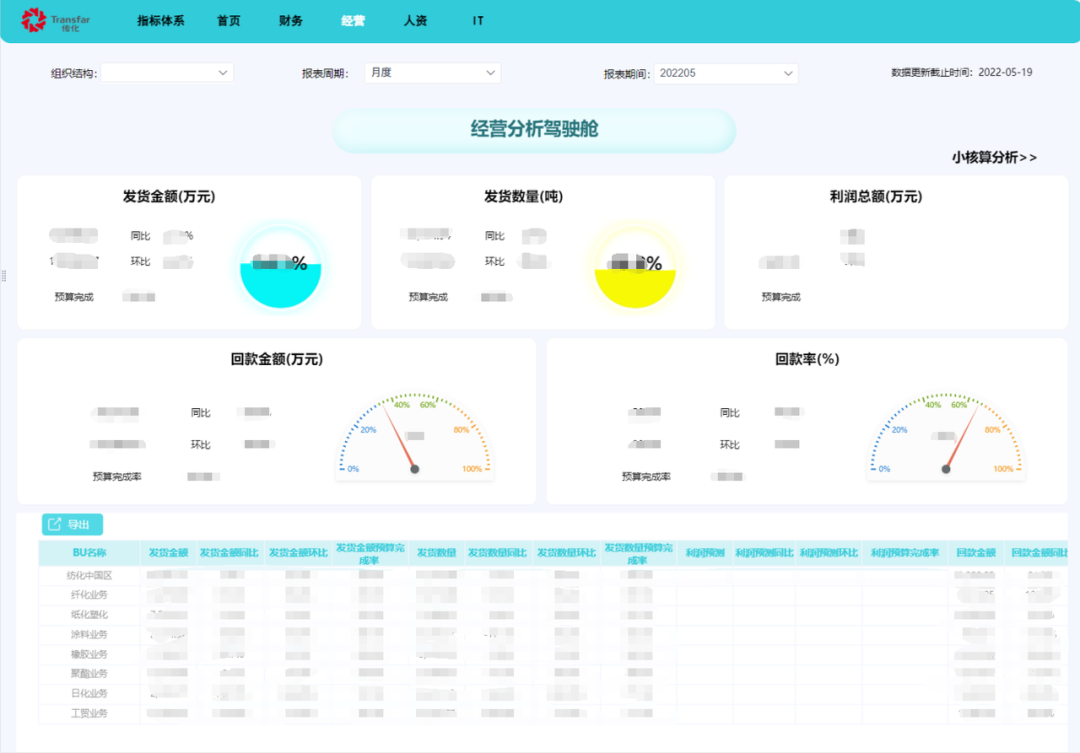Viewport: 1080px width, 753px height.
Task: Click the export icon on the 导出 button
Action: pyautogui.click(x=54, y=524)
